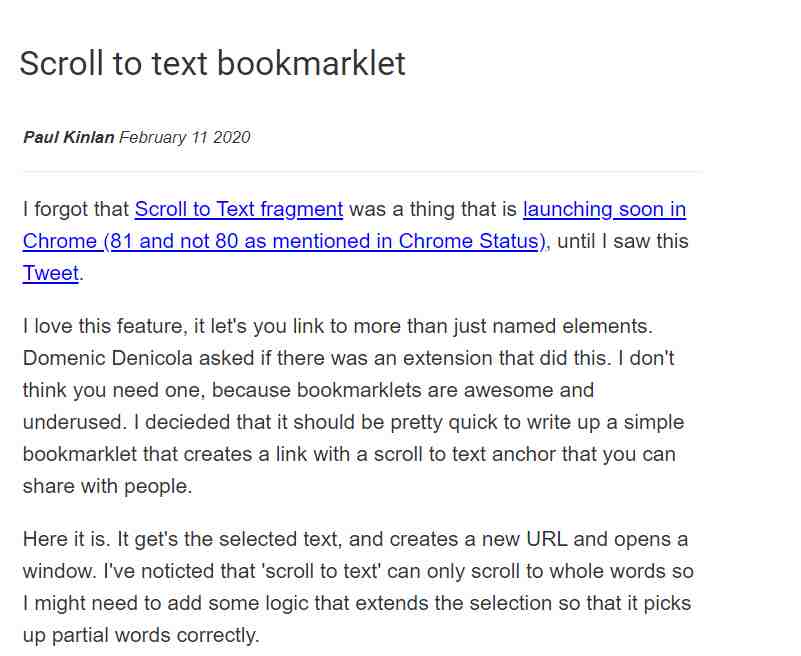Click the name "Domenic Denicola"
Viewport: 801px width, 656px height.
pos(107,358)
